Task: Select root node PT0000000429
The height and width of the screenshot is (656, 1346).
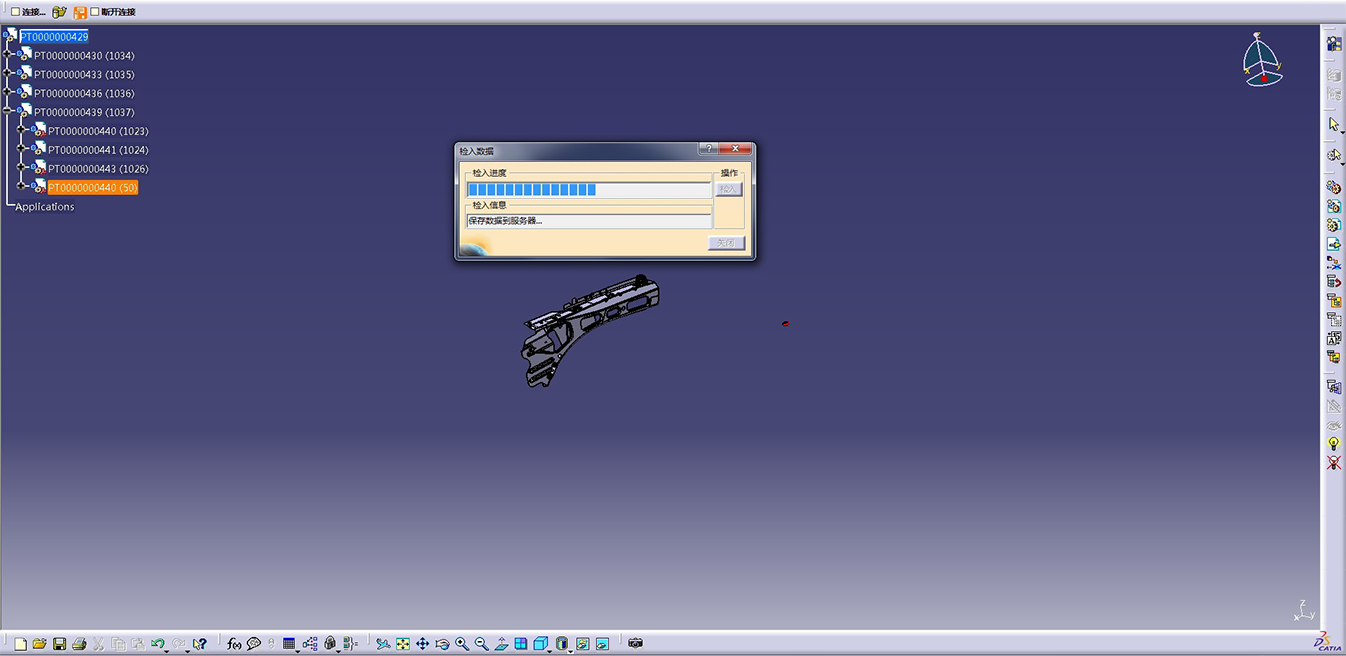Action: point(54,36)
